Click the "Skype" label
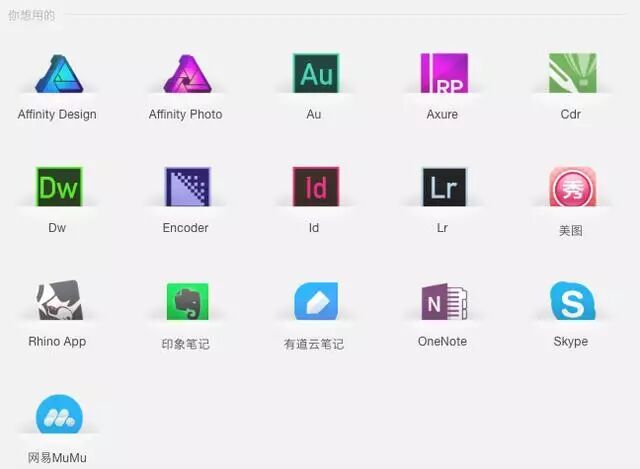 click(x=571, y=341)
